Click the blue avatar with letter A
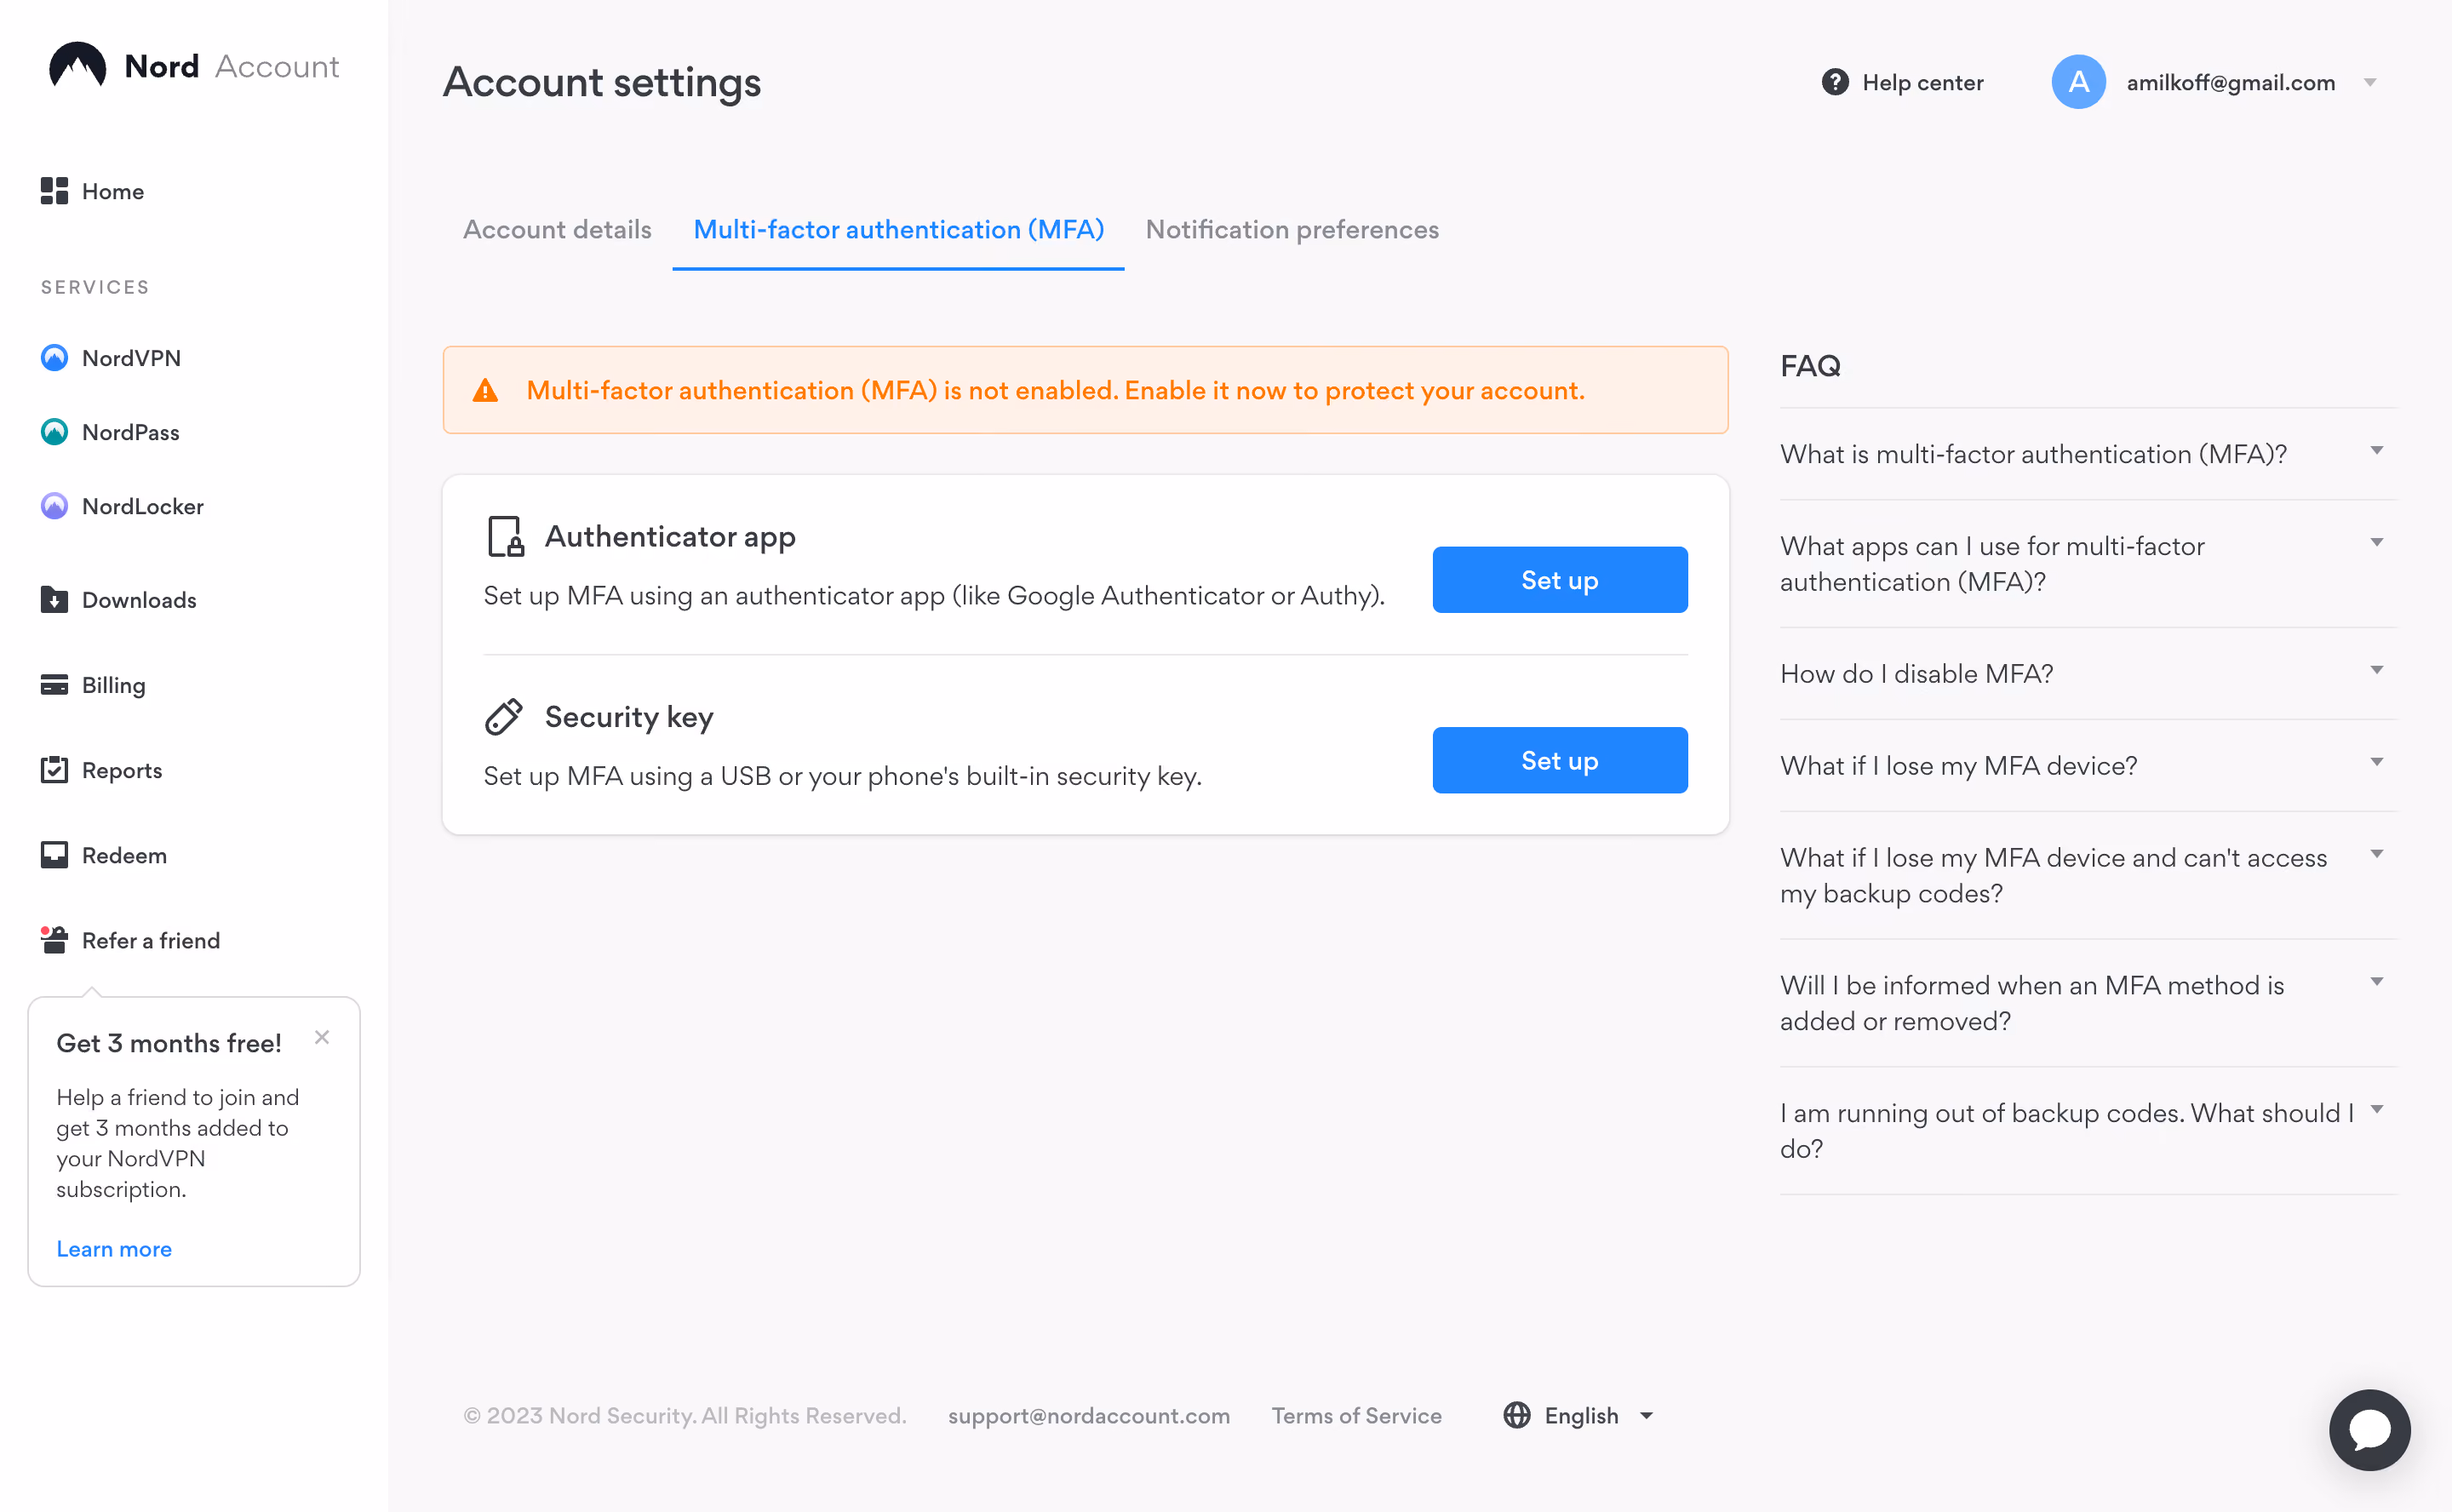Screen dimensions: 2452x1512 (2079, 82)
